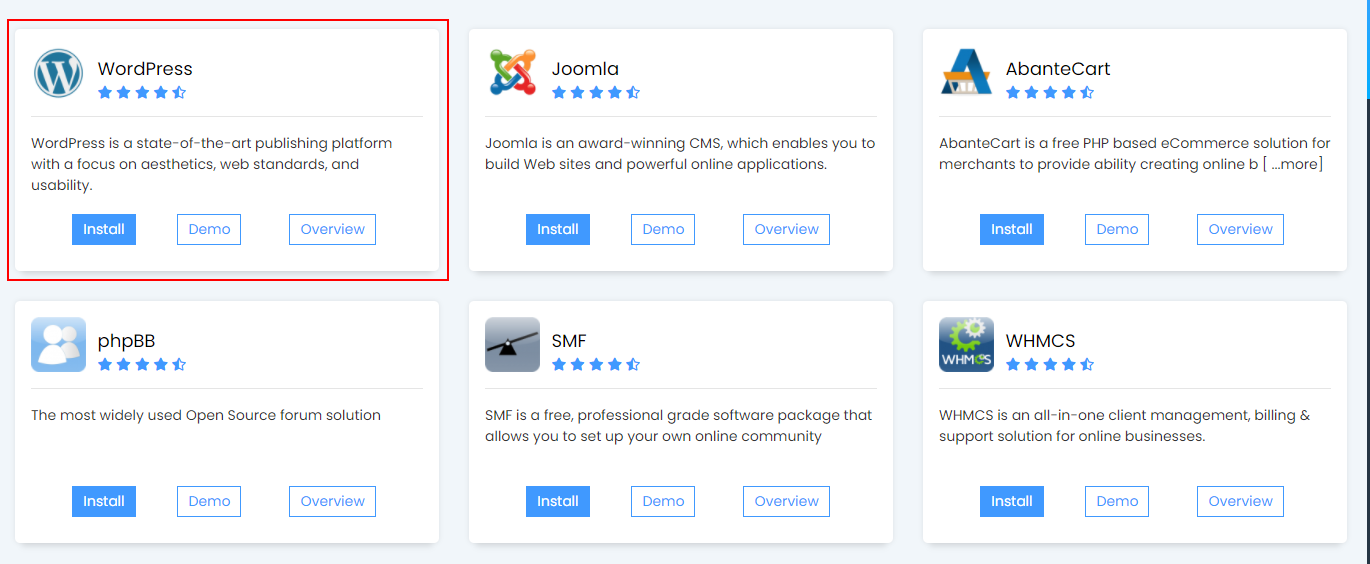Click the AbanteCart star rating

[1050, 93]
